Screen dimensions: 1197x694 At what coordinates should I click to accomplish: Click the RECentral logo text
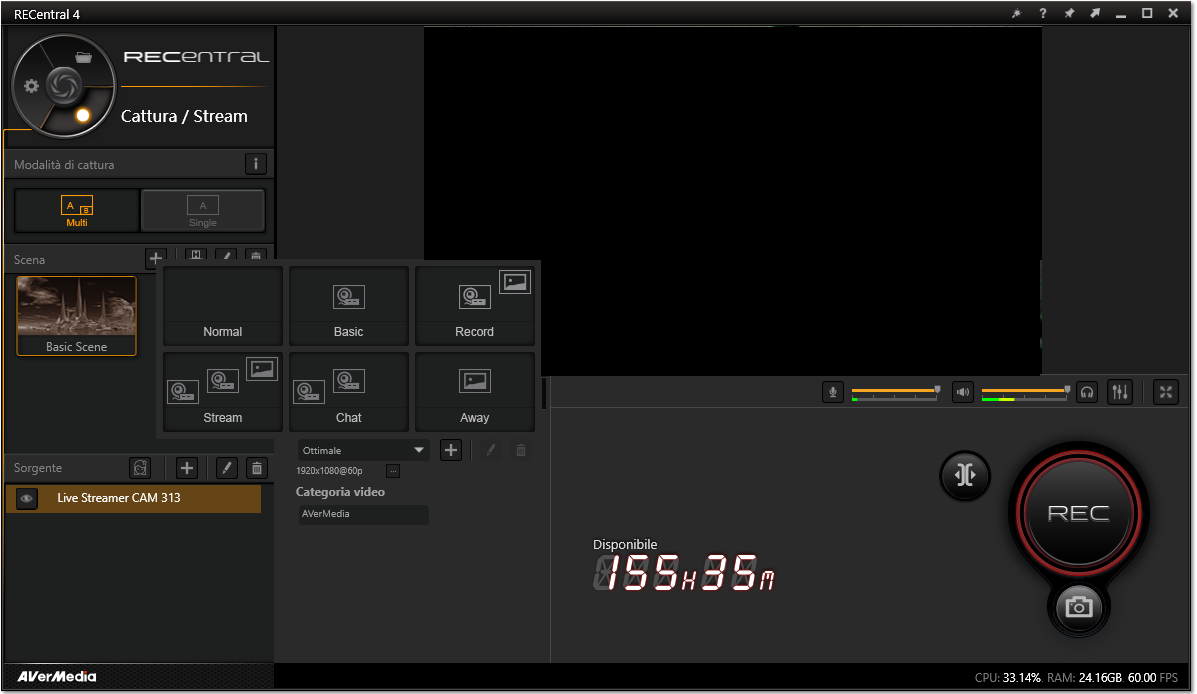pyautogui.click(x=196, y=57)
